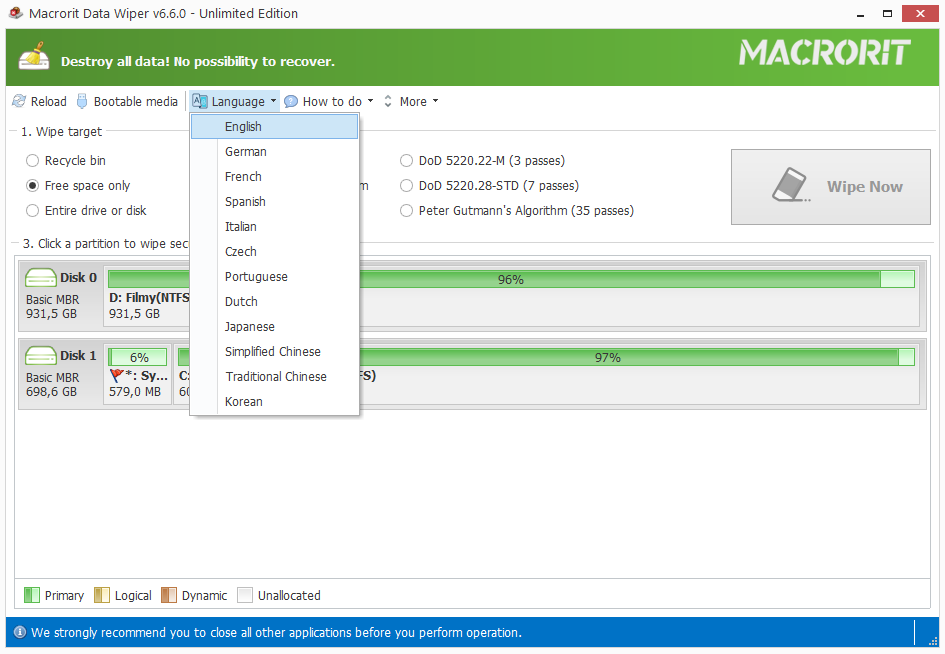The image size is (945, 654).
Task: Set language to Dutch
Action: coord(275,302)
